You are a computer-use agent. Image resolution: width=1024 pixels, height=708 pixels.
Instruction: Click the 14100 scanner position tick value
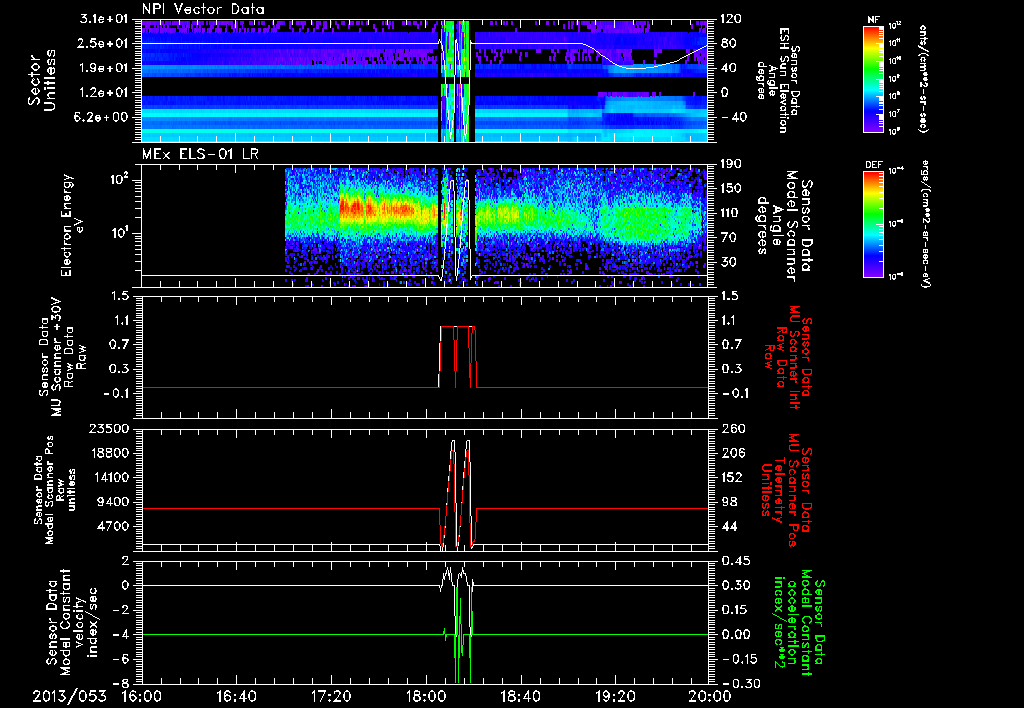(109, 477)
